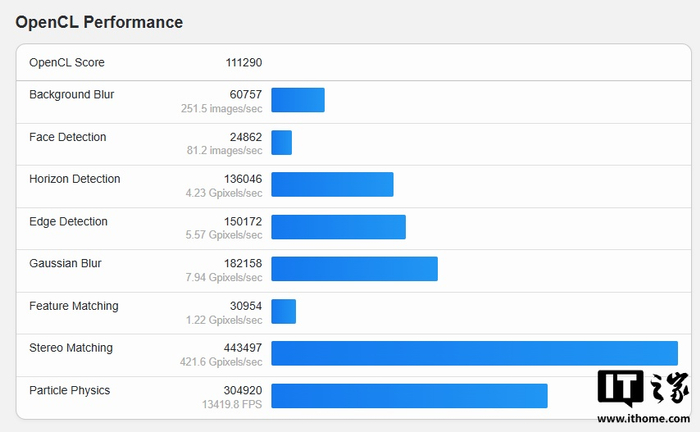The image size is (700, 432).
Task: Click the IT Home watermark logo
Action: [x=643, y=389]
